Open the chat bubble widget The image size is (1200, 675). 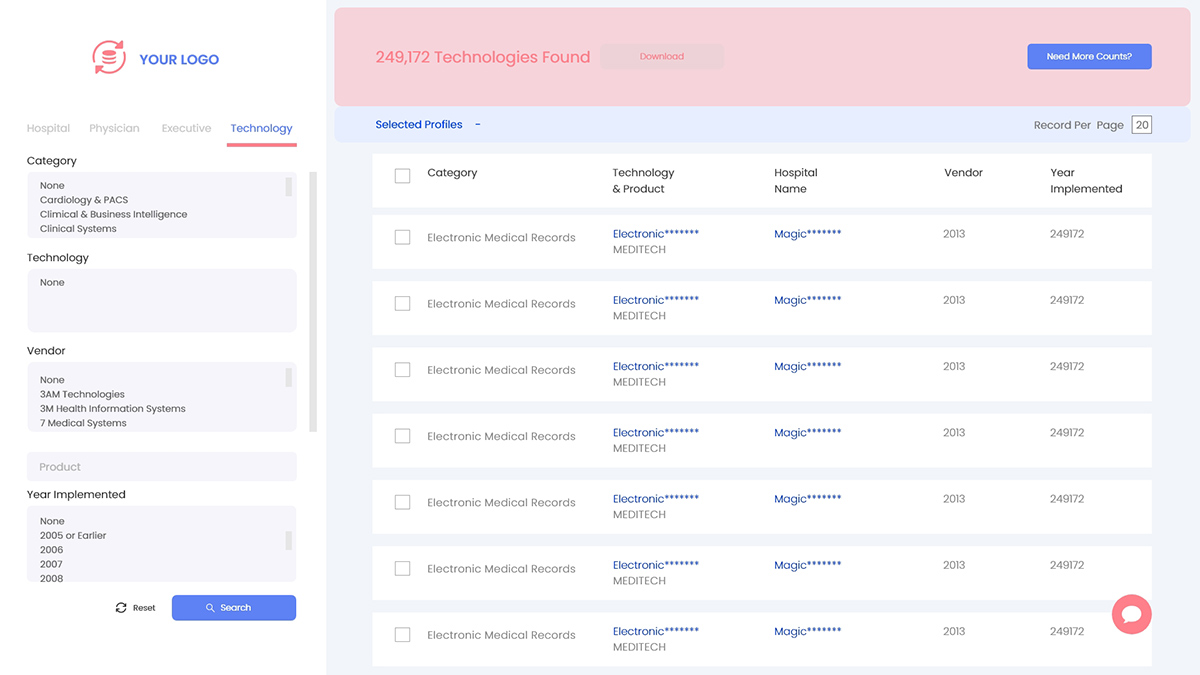pyautogui.click(x=1131, y=614)
